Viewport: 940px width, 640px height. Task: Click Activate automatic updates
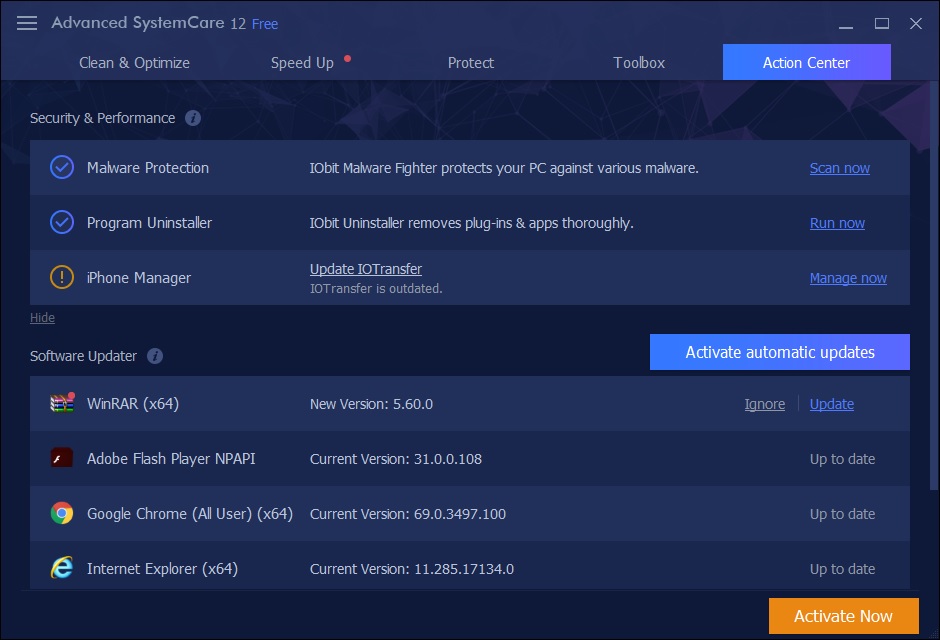coord(779,352)
